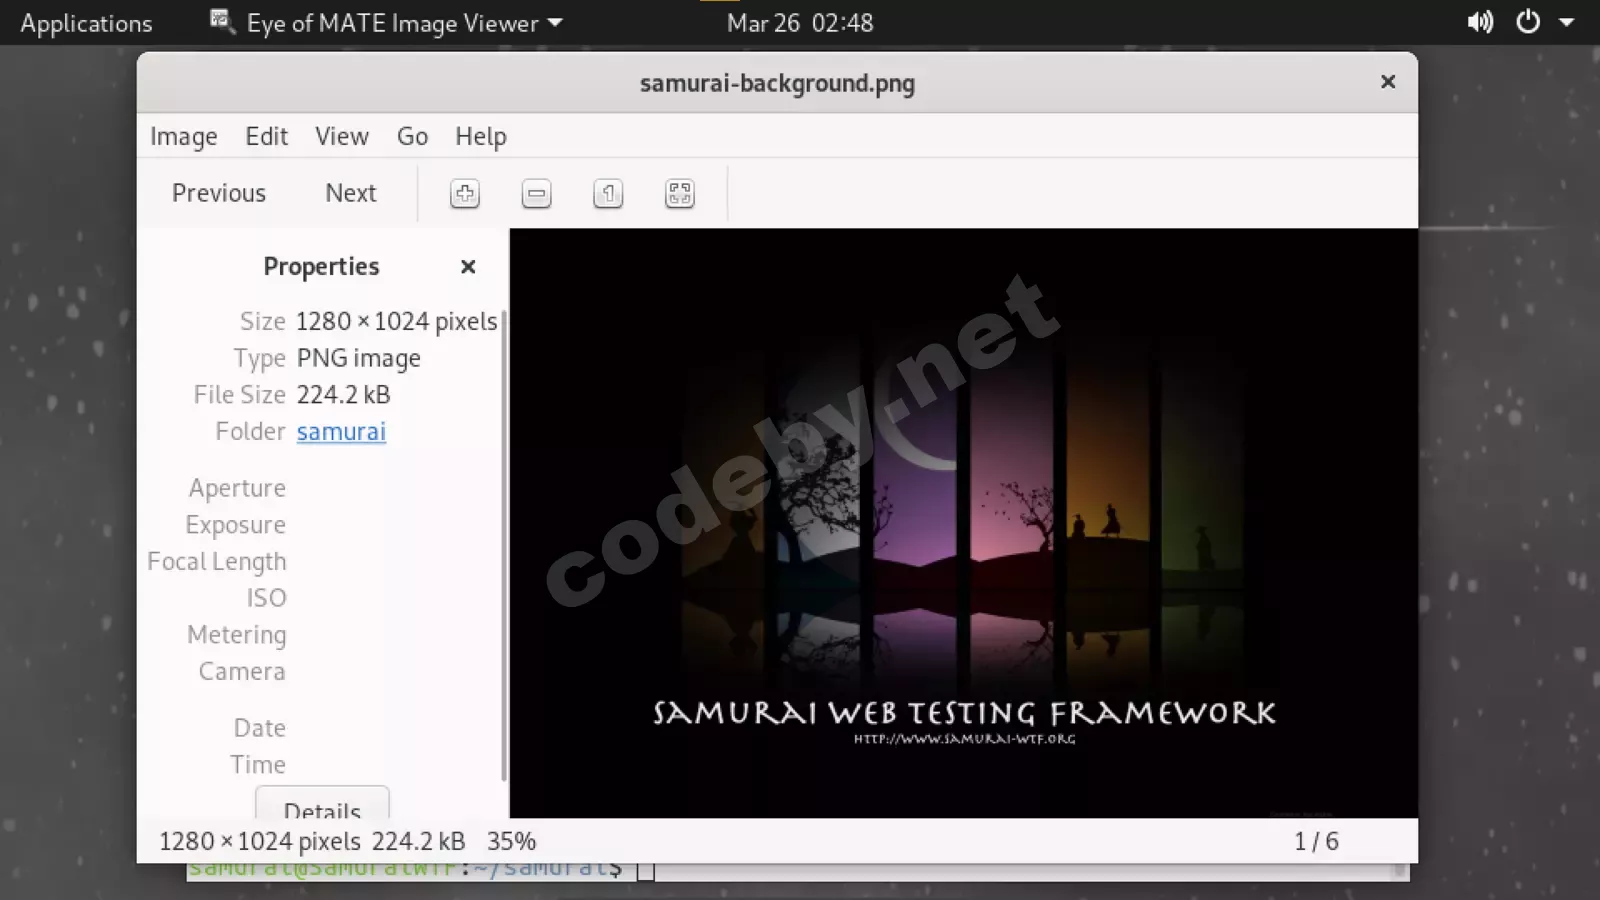Close the samurai-background.png window

1388,82
